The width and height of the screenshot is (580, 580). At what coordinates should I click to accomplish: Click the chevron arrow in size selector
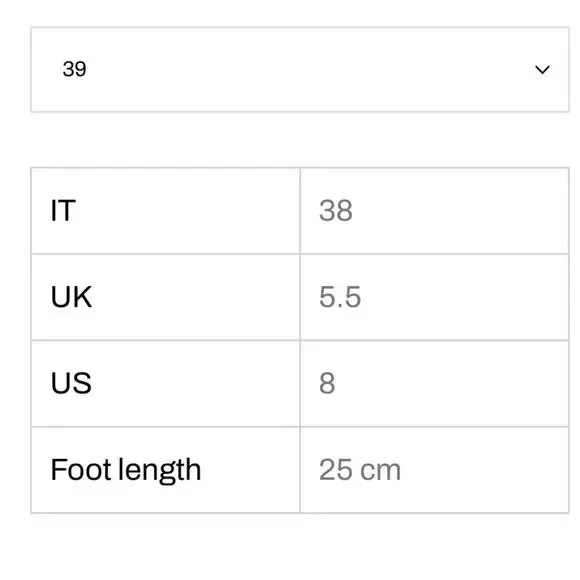click(542, 70)
